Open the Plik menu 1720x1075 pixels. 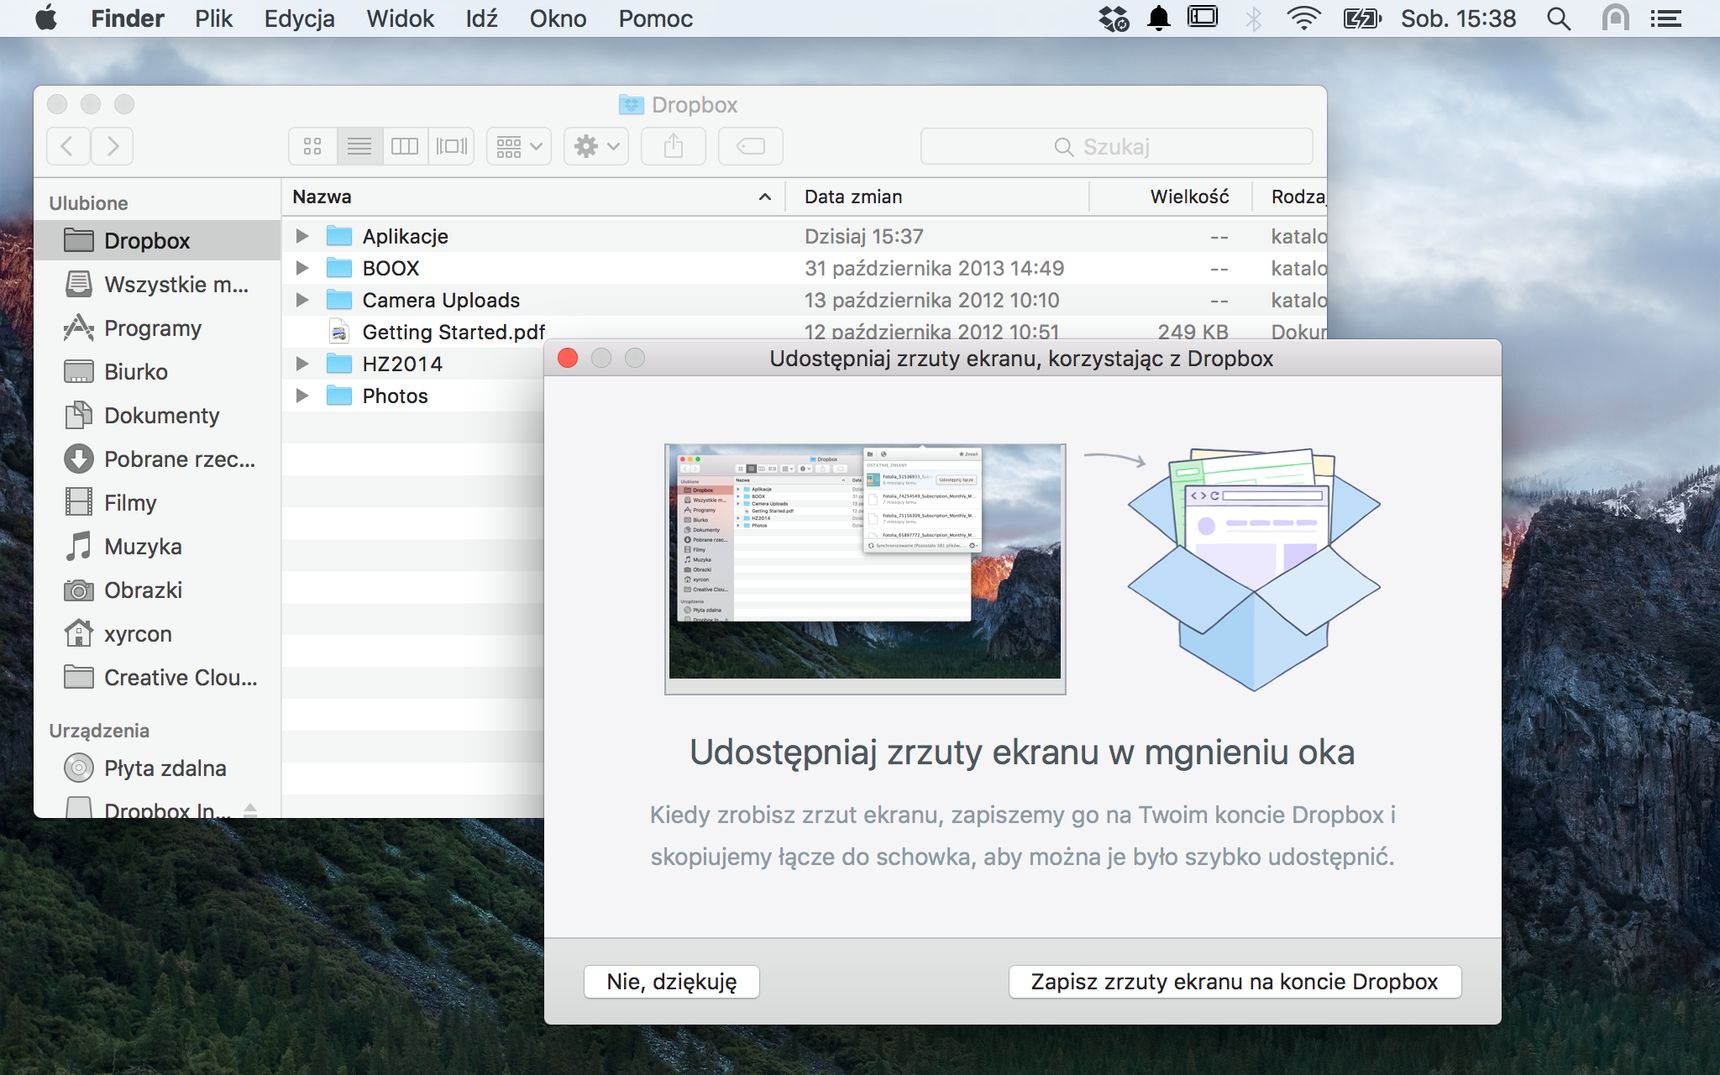pos(213,18)
